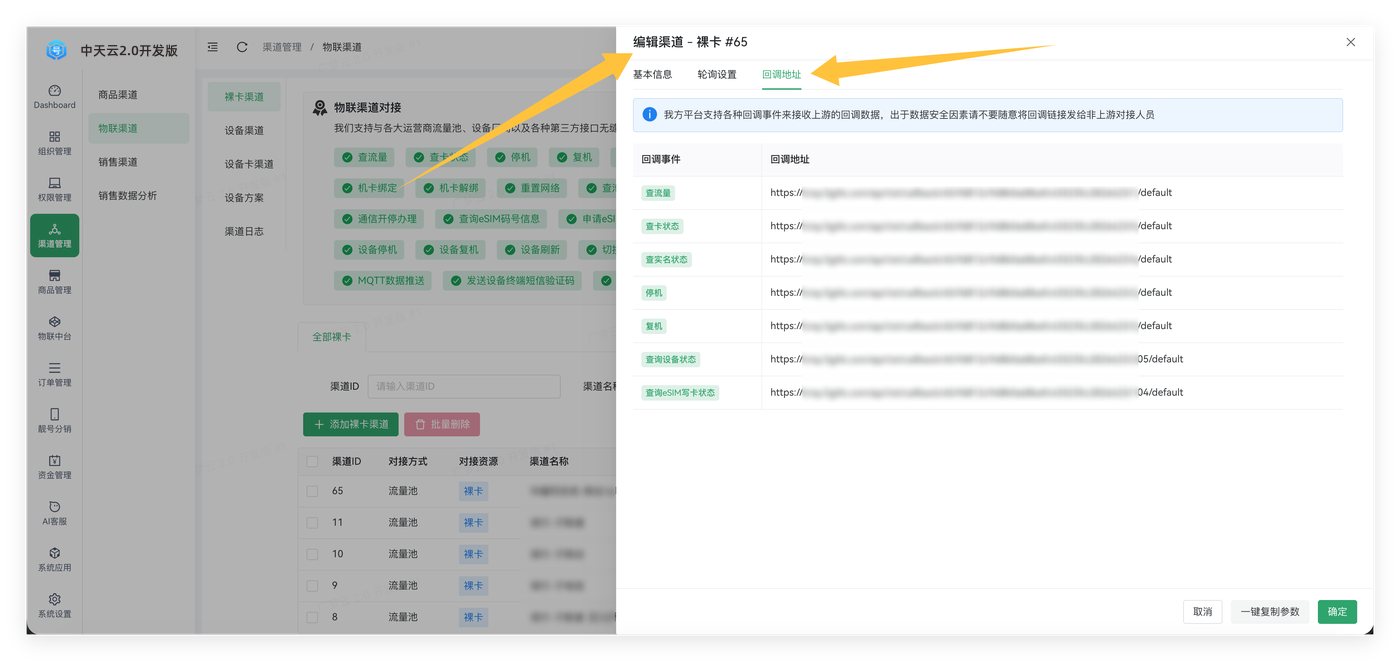Check the box for channel ID 10

coord(312,554)
